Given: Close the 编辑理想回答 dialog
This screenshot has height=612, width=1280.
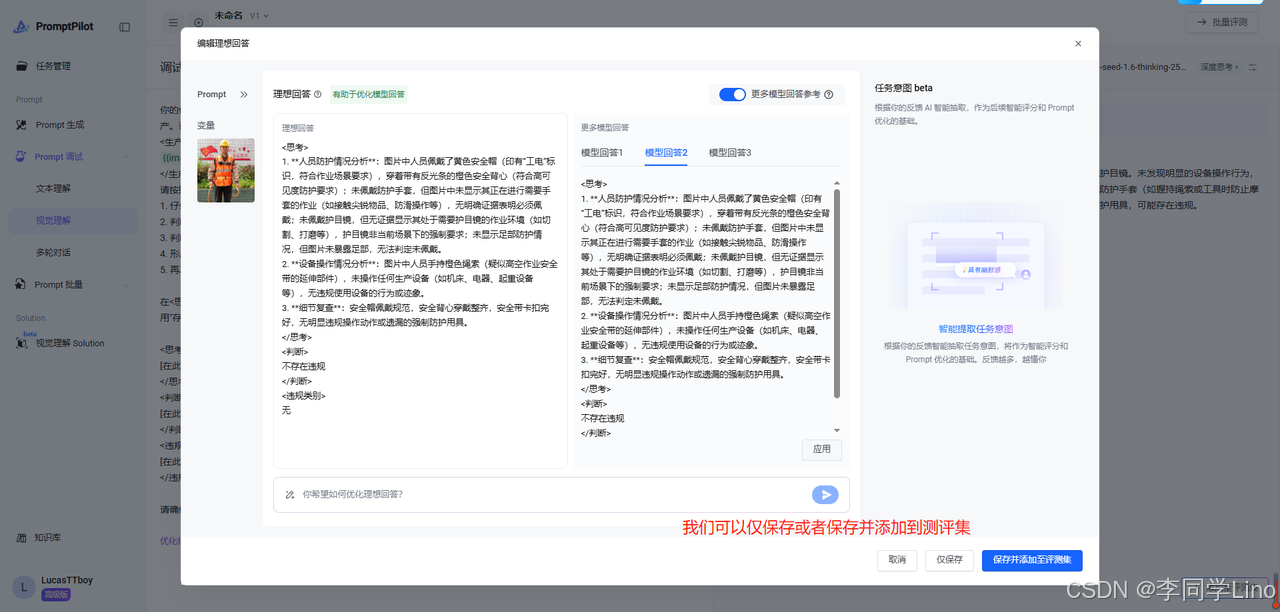Looking at the screenshot, I should tap(1078, 44).
